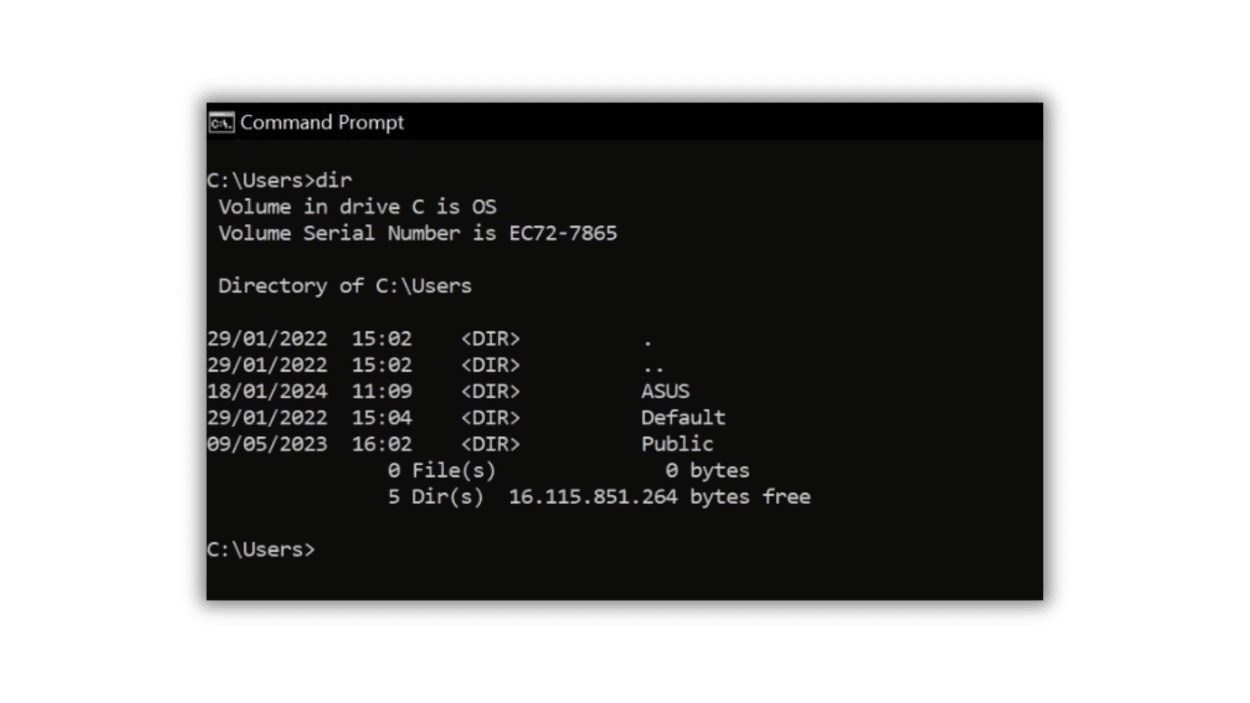Click the <DIR> label on the ASUS row
The width and height of the screenshot is (1250, 703).
pos(490,391)
